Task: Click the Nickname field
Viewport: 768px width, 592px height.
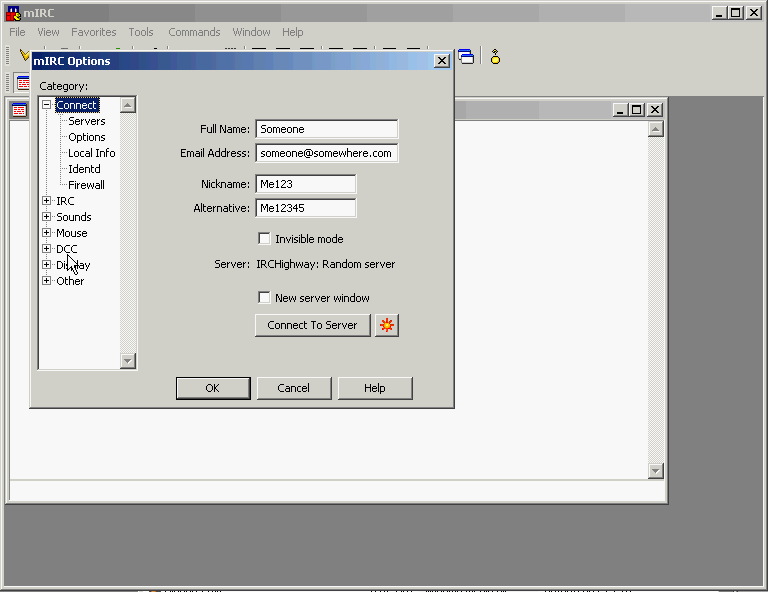Action: [x=306, y=184]
